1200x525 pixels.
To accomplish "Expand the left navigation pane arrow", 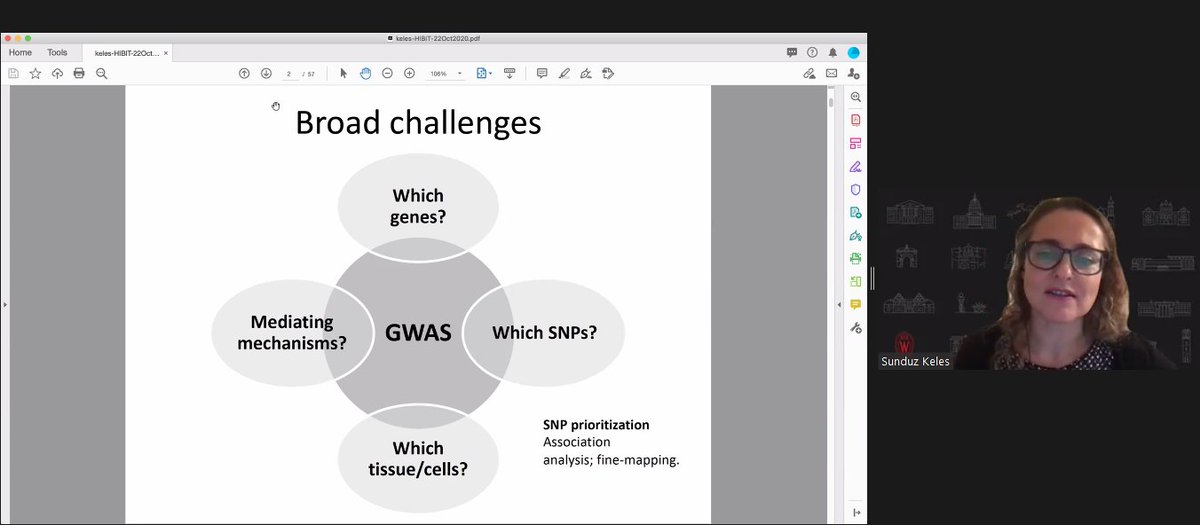I will 5,304.
